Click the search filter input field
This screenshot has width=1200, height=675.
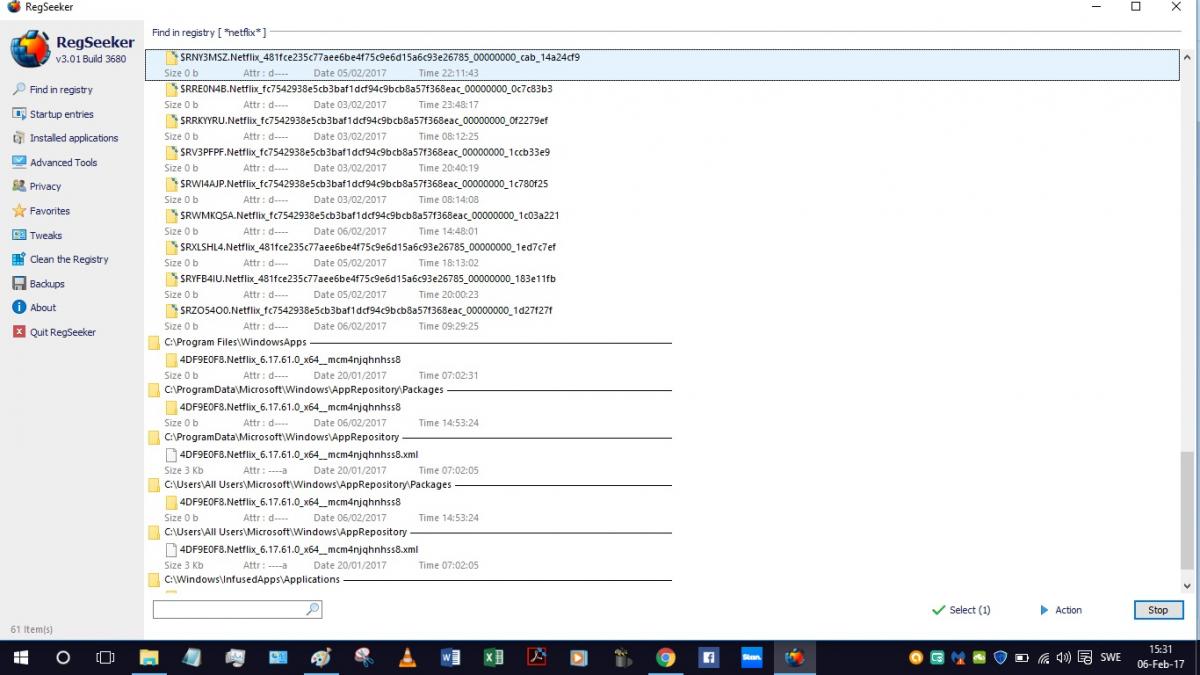228,609
